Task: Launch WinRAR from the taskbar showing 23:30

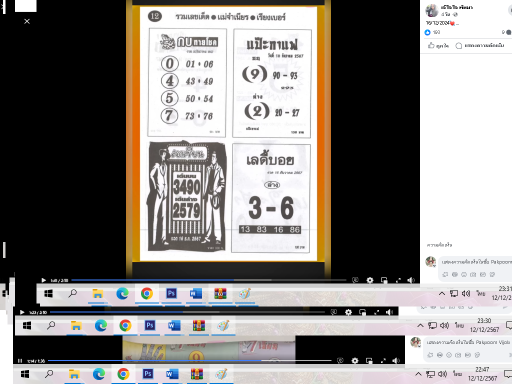Action: [x=199, y=326]
